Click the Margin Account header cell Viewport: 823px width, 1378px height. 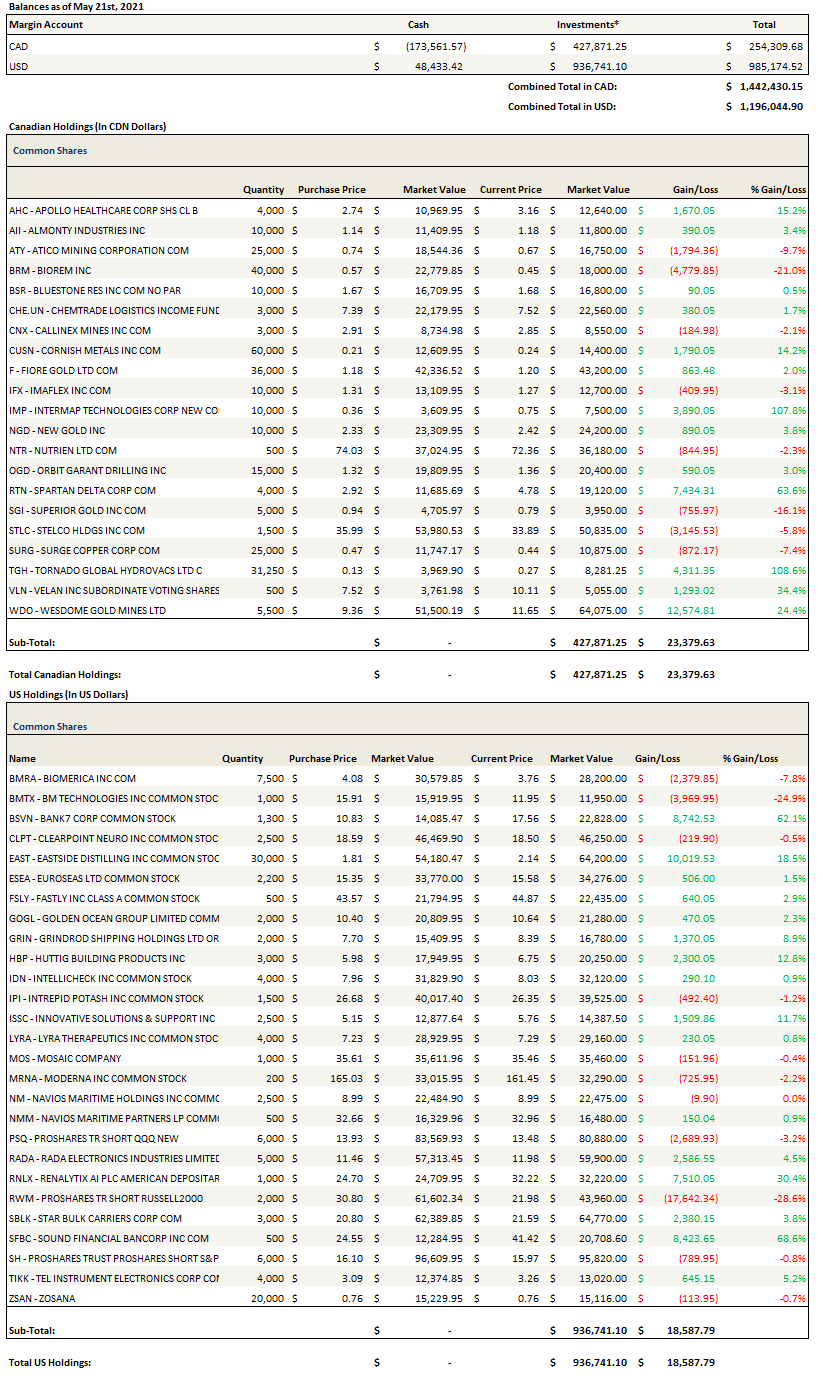tap(46, 24)
